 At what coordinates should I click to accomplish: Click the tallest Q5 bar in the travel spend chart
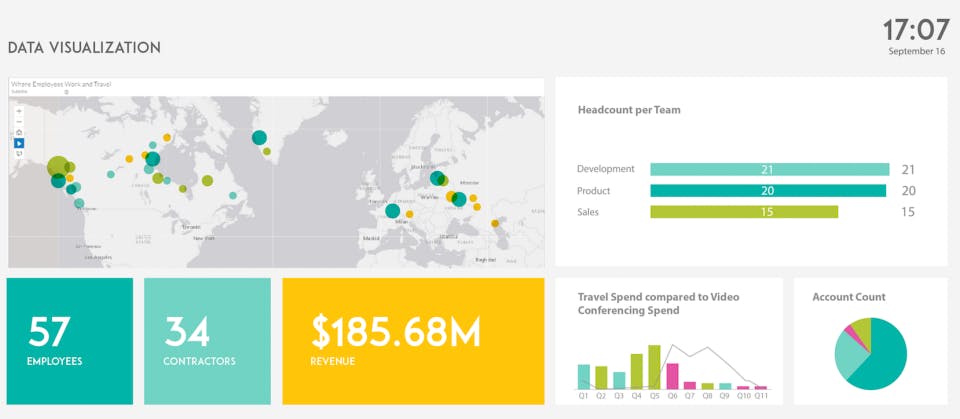coord(654,367)
